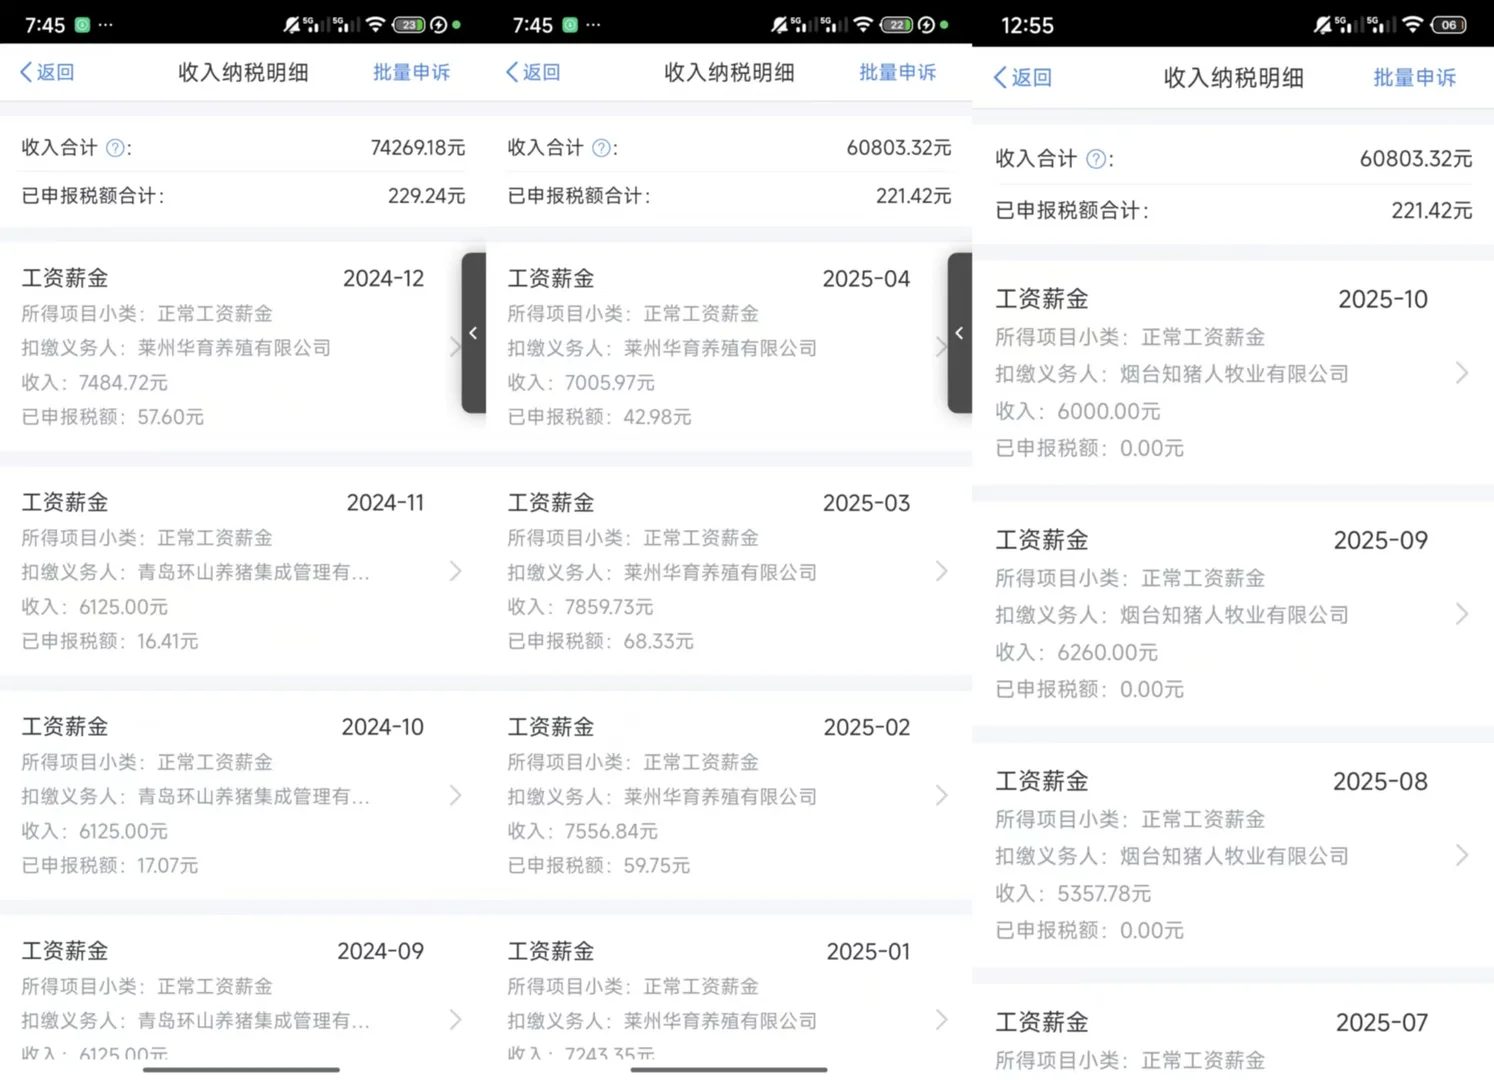This screenshot has height=1080, width=1494.
Task: Open details chevron for the 2025-02 record
Action: pos(941,795)
